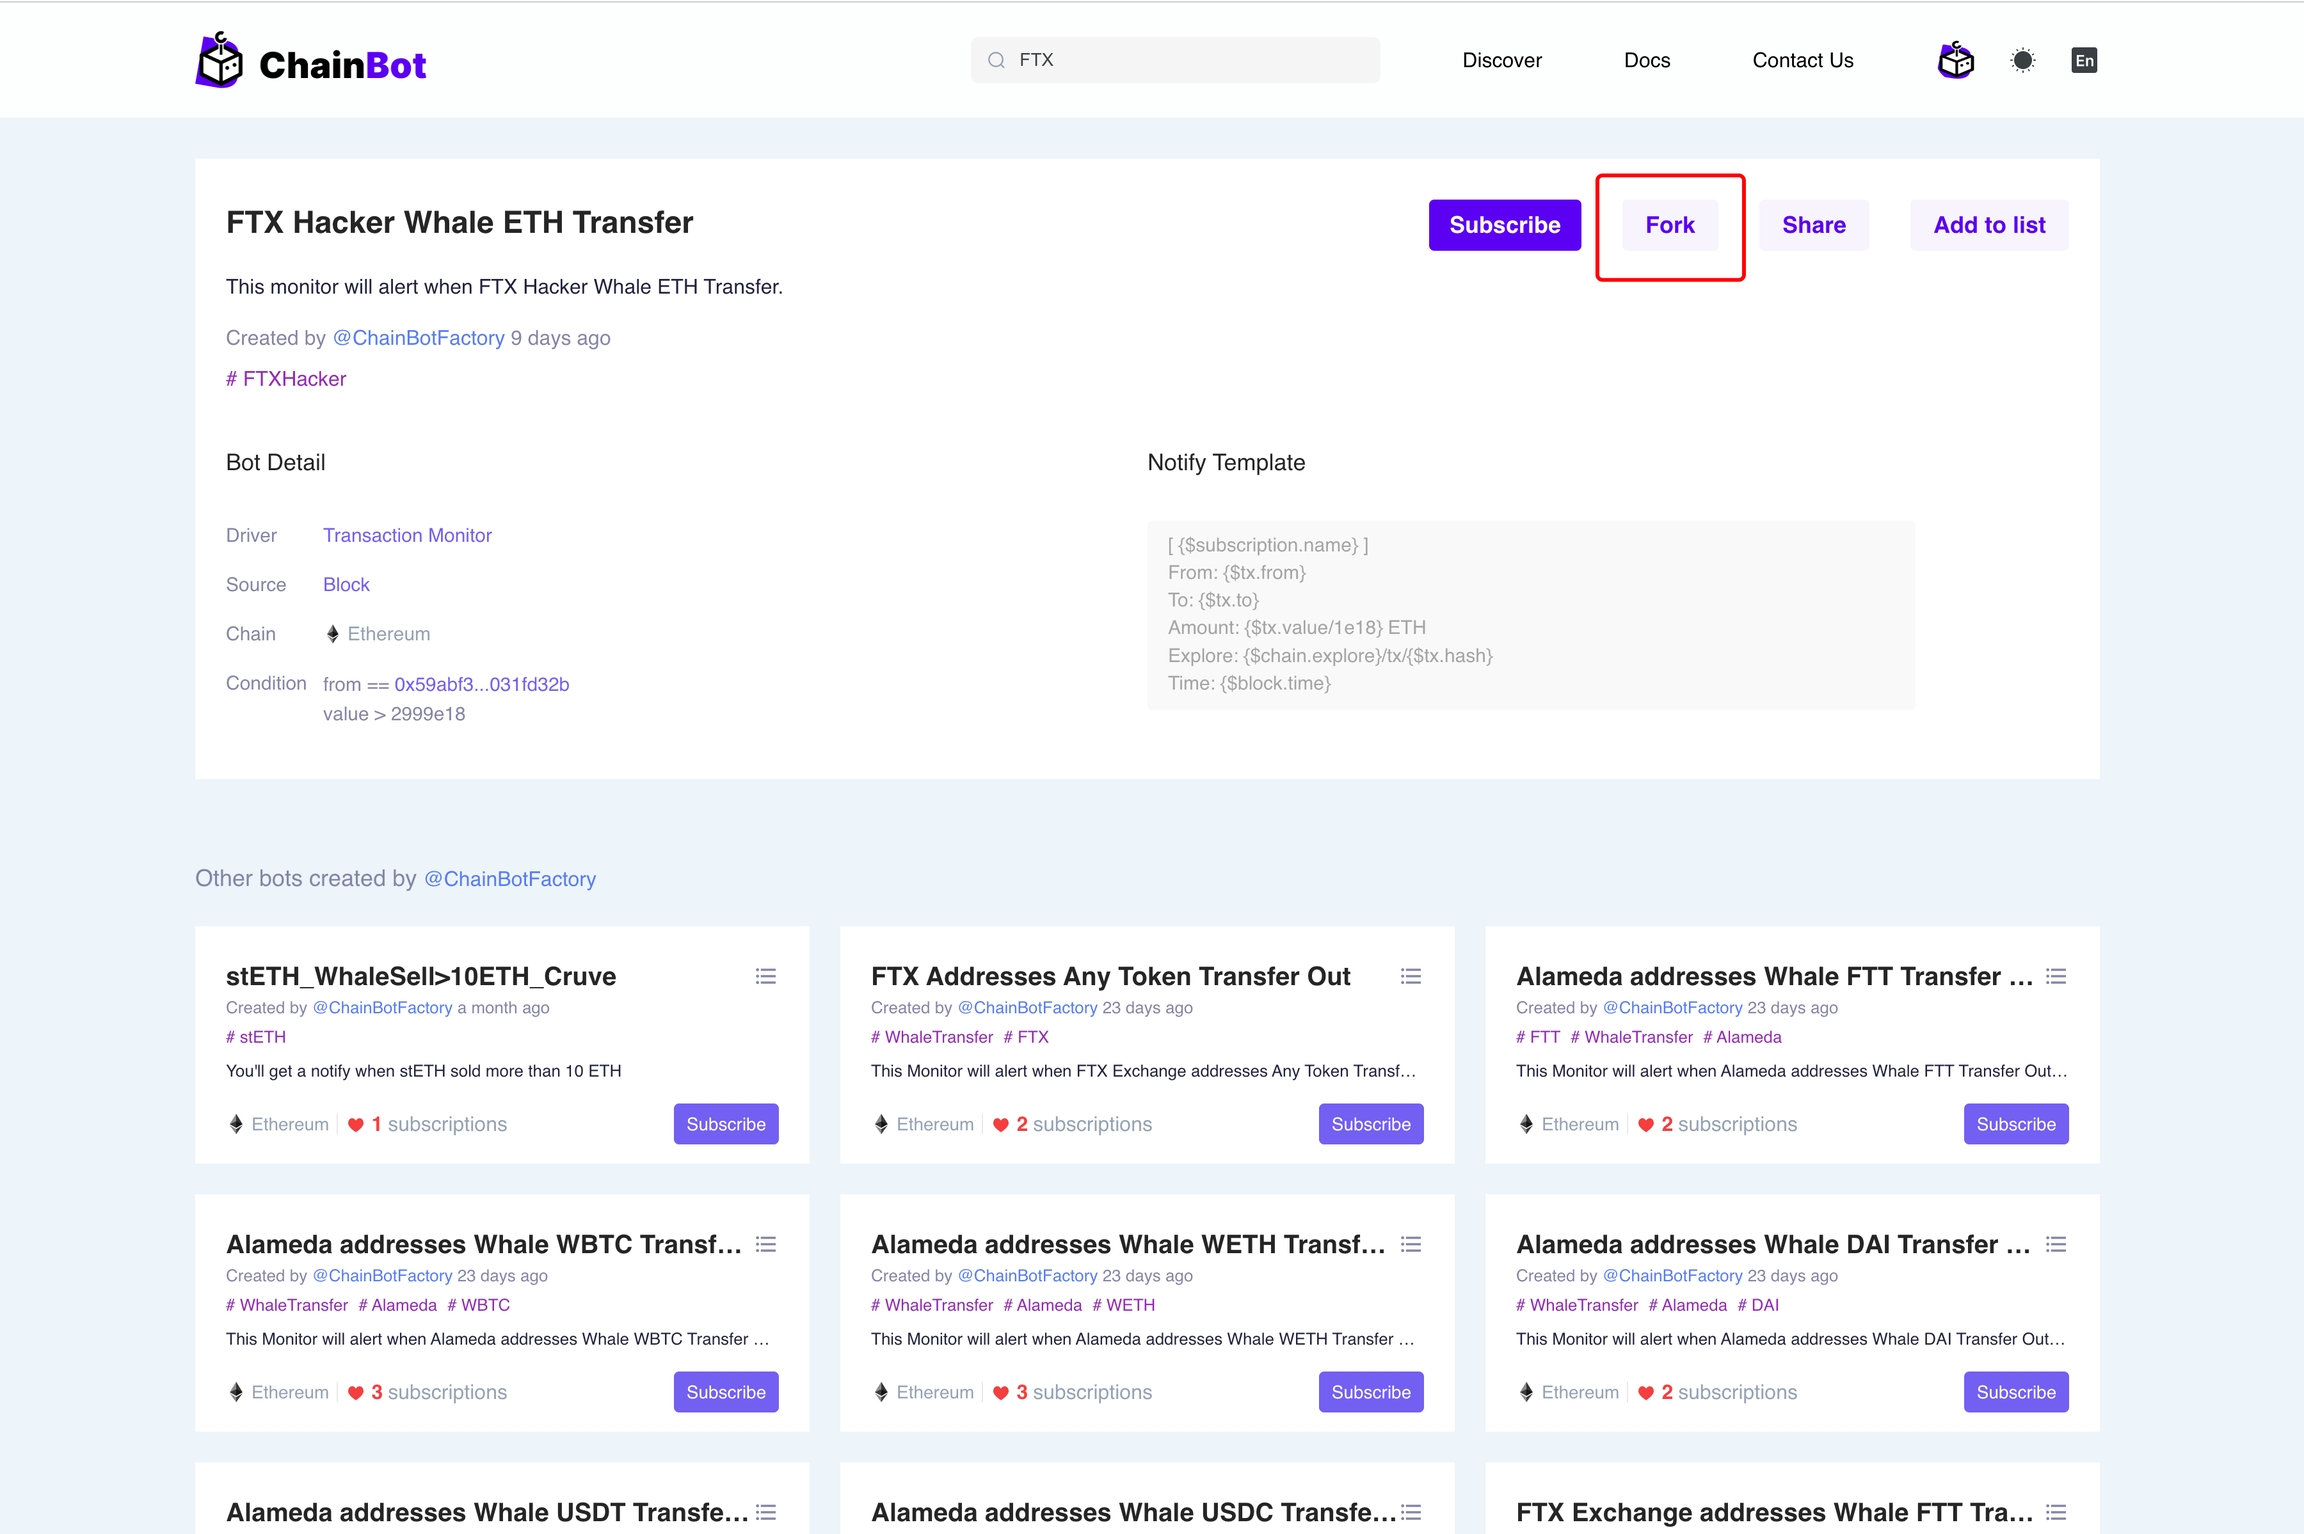Open the 0x59abf3...031fd32b address link

click(481, 685)
